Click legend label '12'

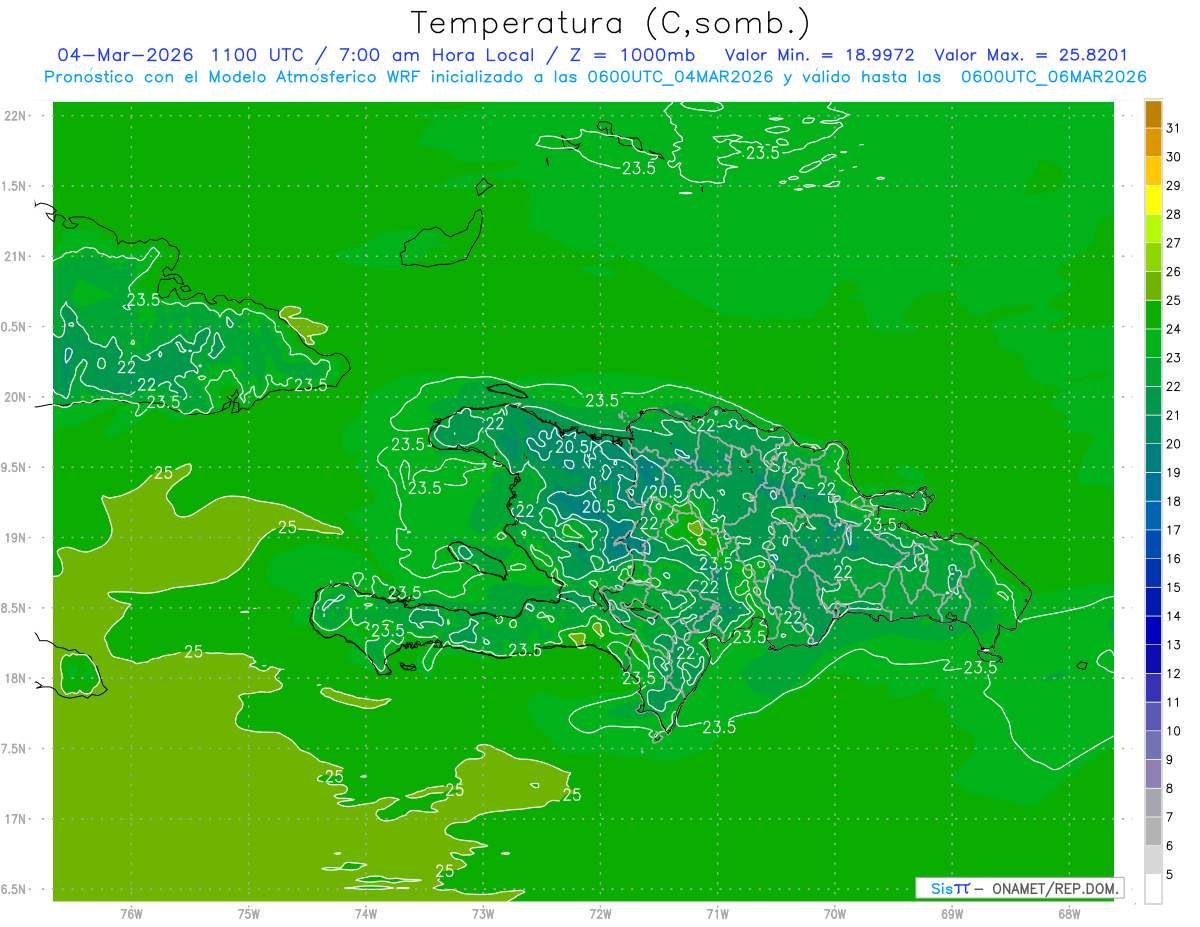pos(1173,674)
